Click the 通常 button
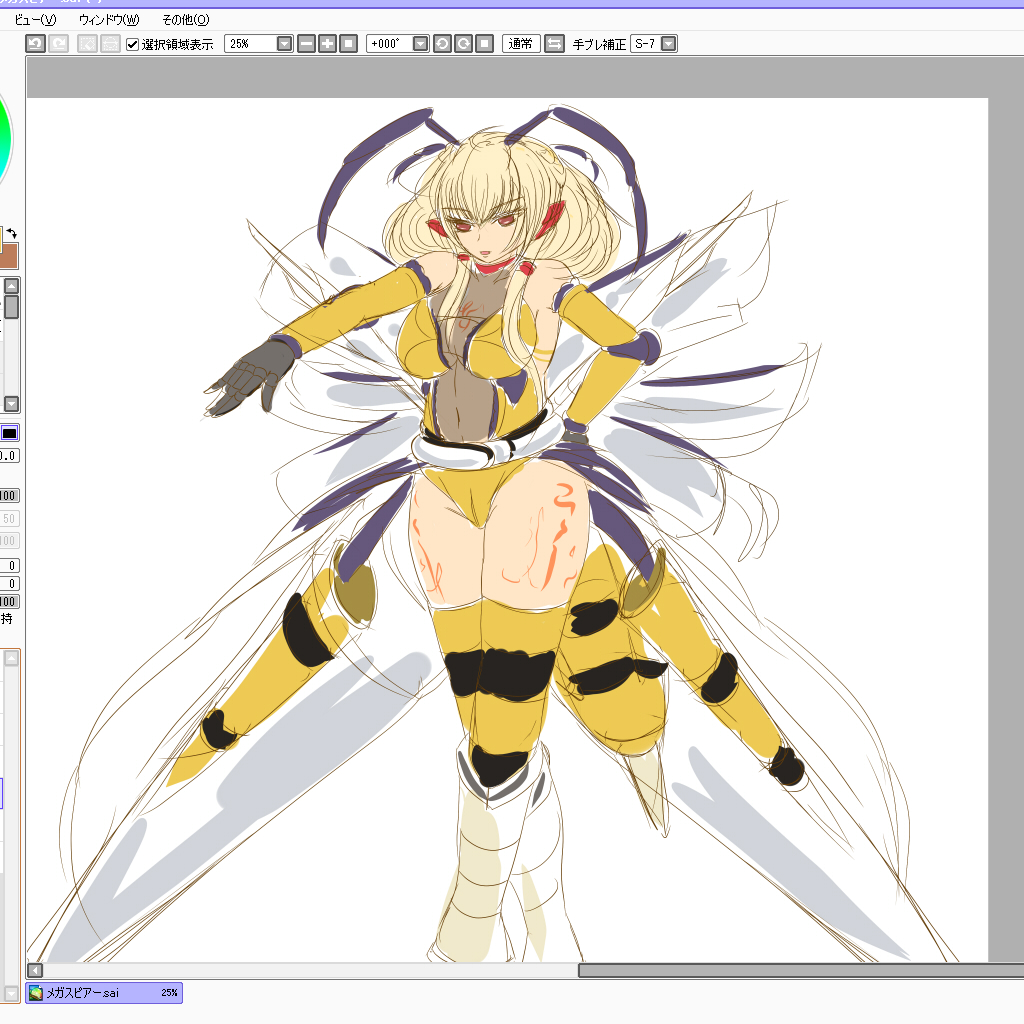The height and width of the screenshot is (1024, 1024). pyautogui.click(x=520, y=44)
